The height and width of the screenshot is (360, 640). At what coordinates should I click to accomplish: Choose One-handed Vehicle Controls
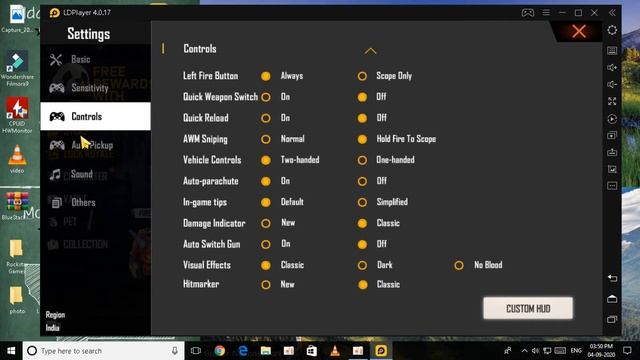(x=362, y=160)
